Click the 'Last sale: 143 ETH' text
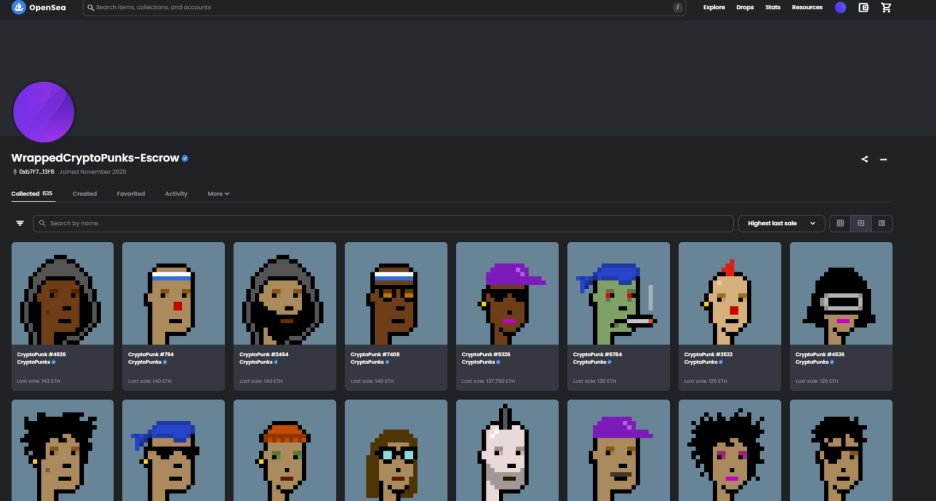 [38, 381]
